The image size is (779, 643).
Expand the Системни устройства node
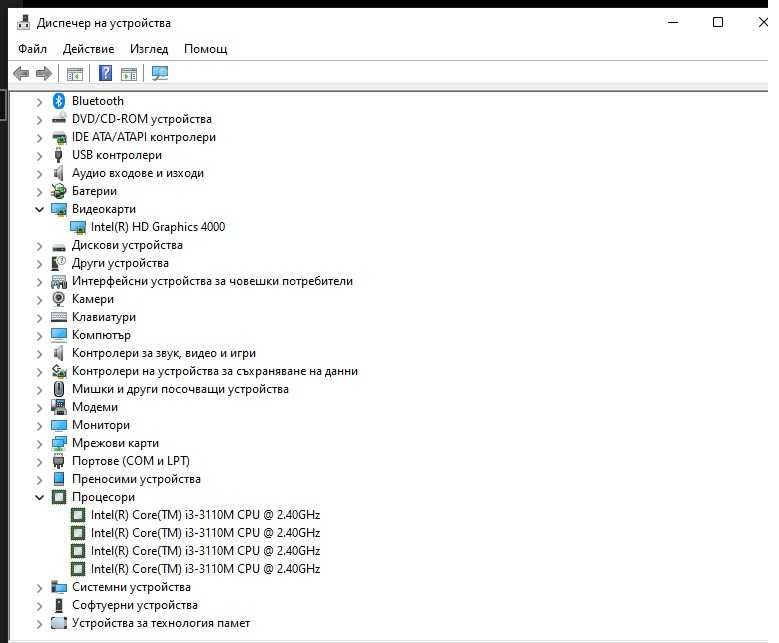coord(39,588)
